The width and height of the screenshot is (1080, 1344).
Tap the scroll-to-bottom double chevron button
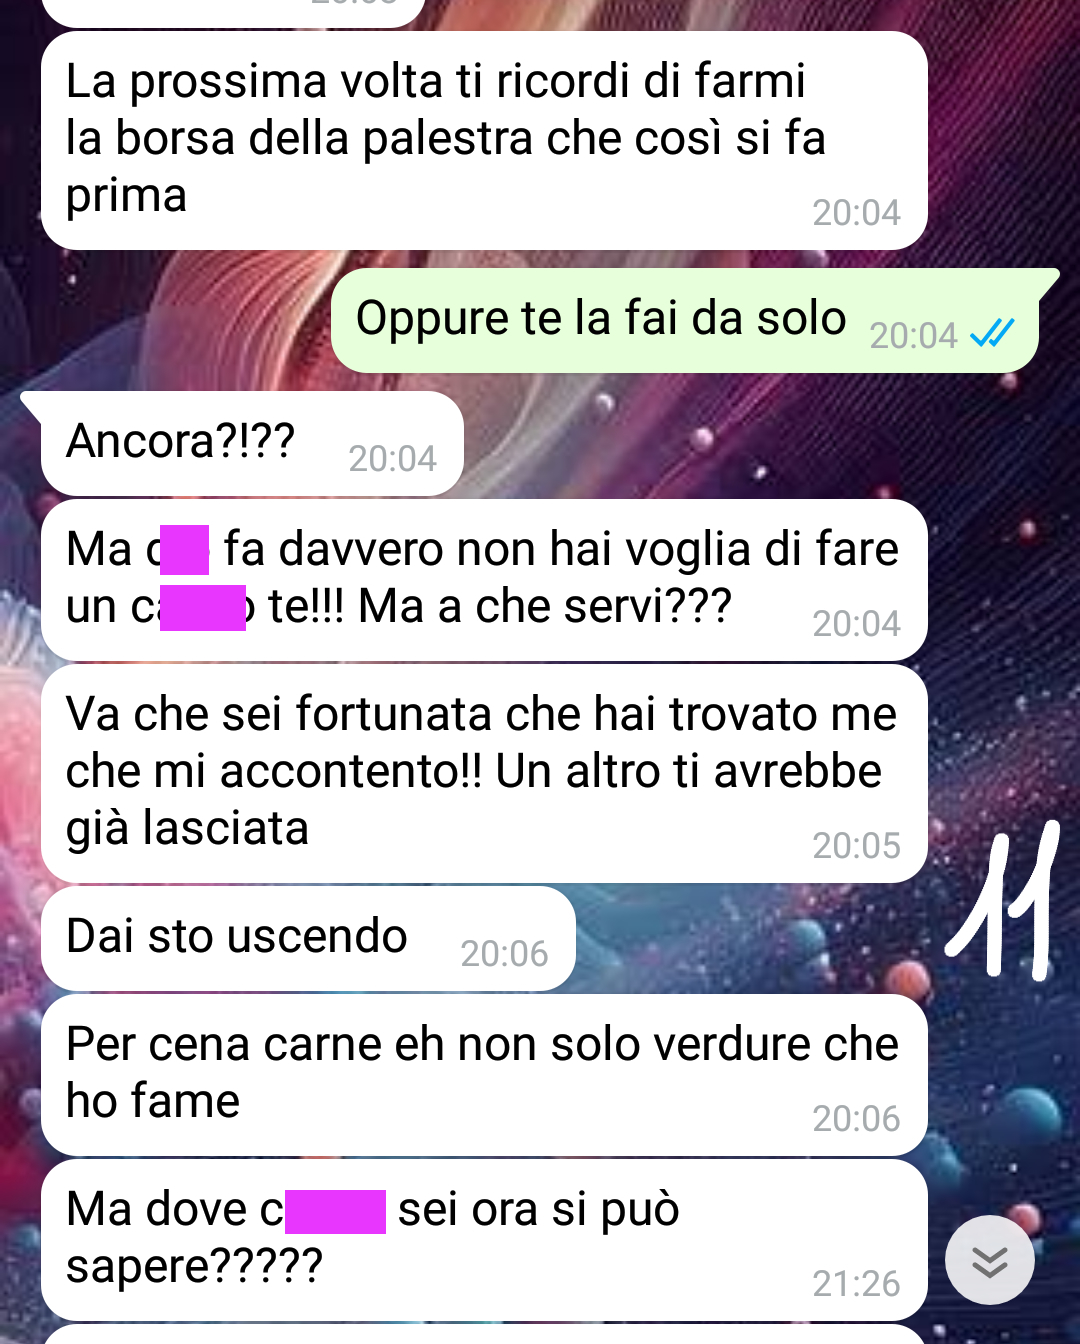[990, 1261]
